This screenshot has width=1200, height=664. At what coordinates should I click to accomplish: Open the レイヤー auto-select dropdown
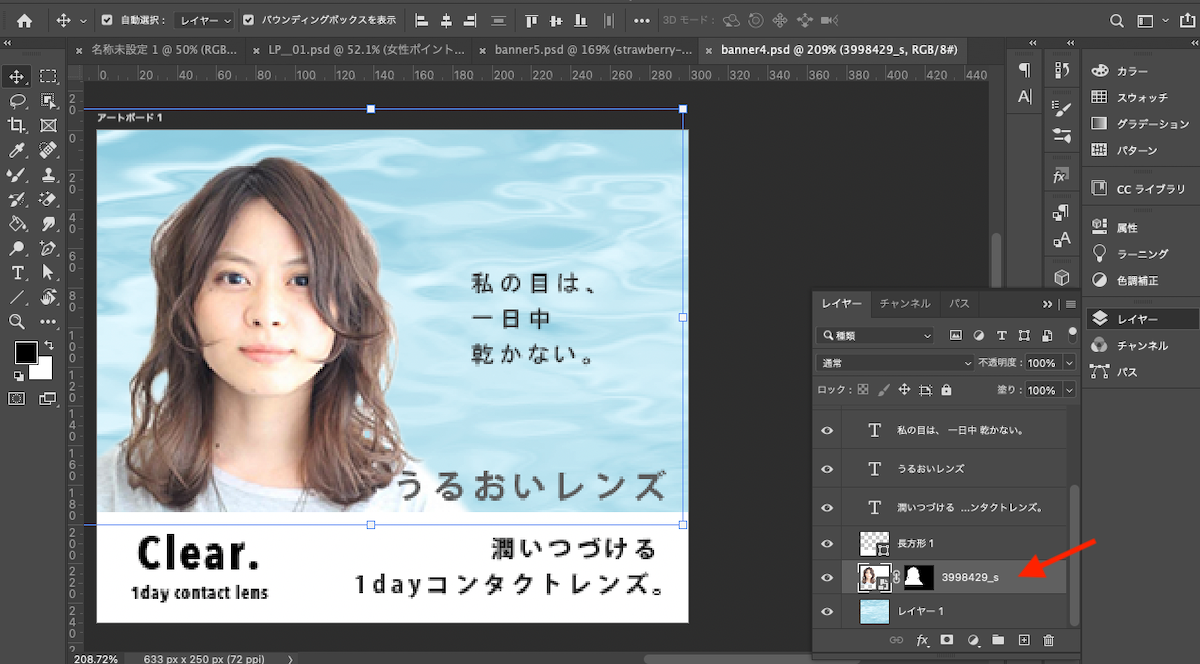click(x=205, y=20)
